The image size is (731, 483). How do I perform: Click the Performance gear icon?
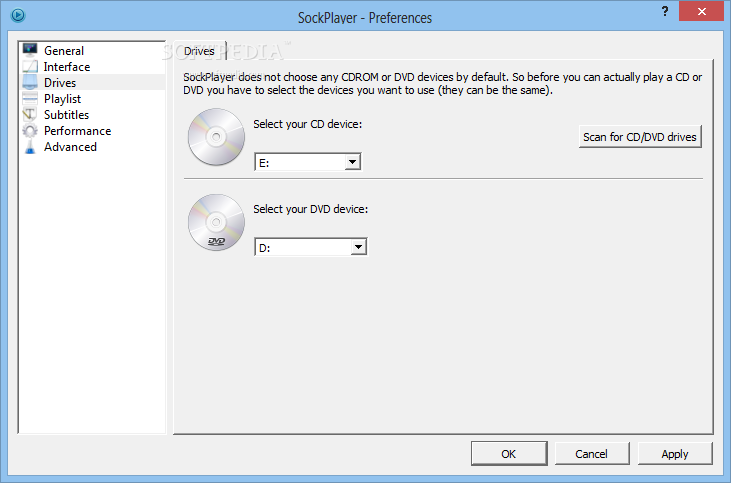[30, 131]
